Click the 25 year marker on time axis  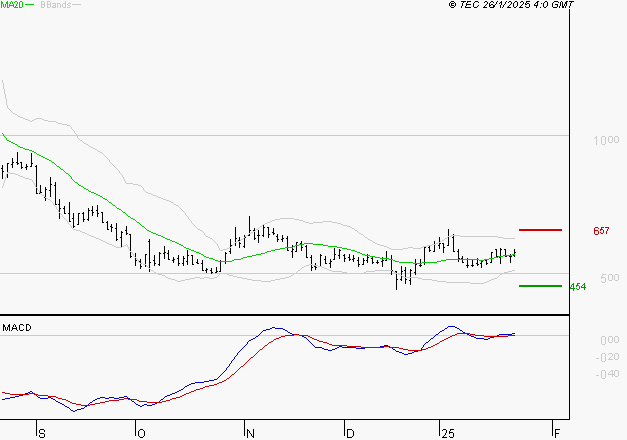coord(448,434)
